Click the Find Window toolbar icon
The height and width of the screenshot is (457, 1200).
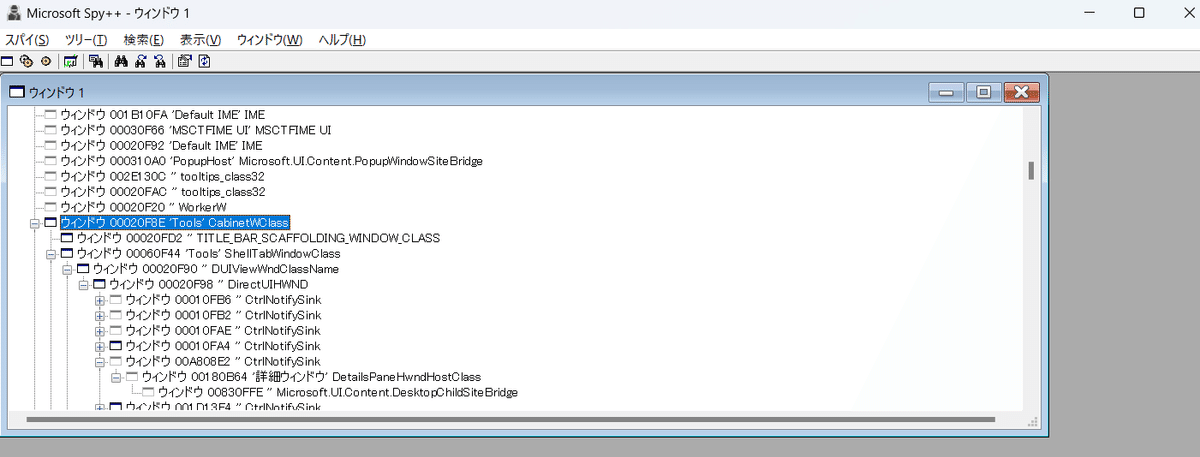pos(96,61)
